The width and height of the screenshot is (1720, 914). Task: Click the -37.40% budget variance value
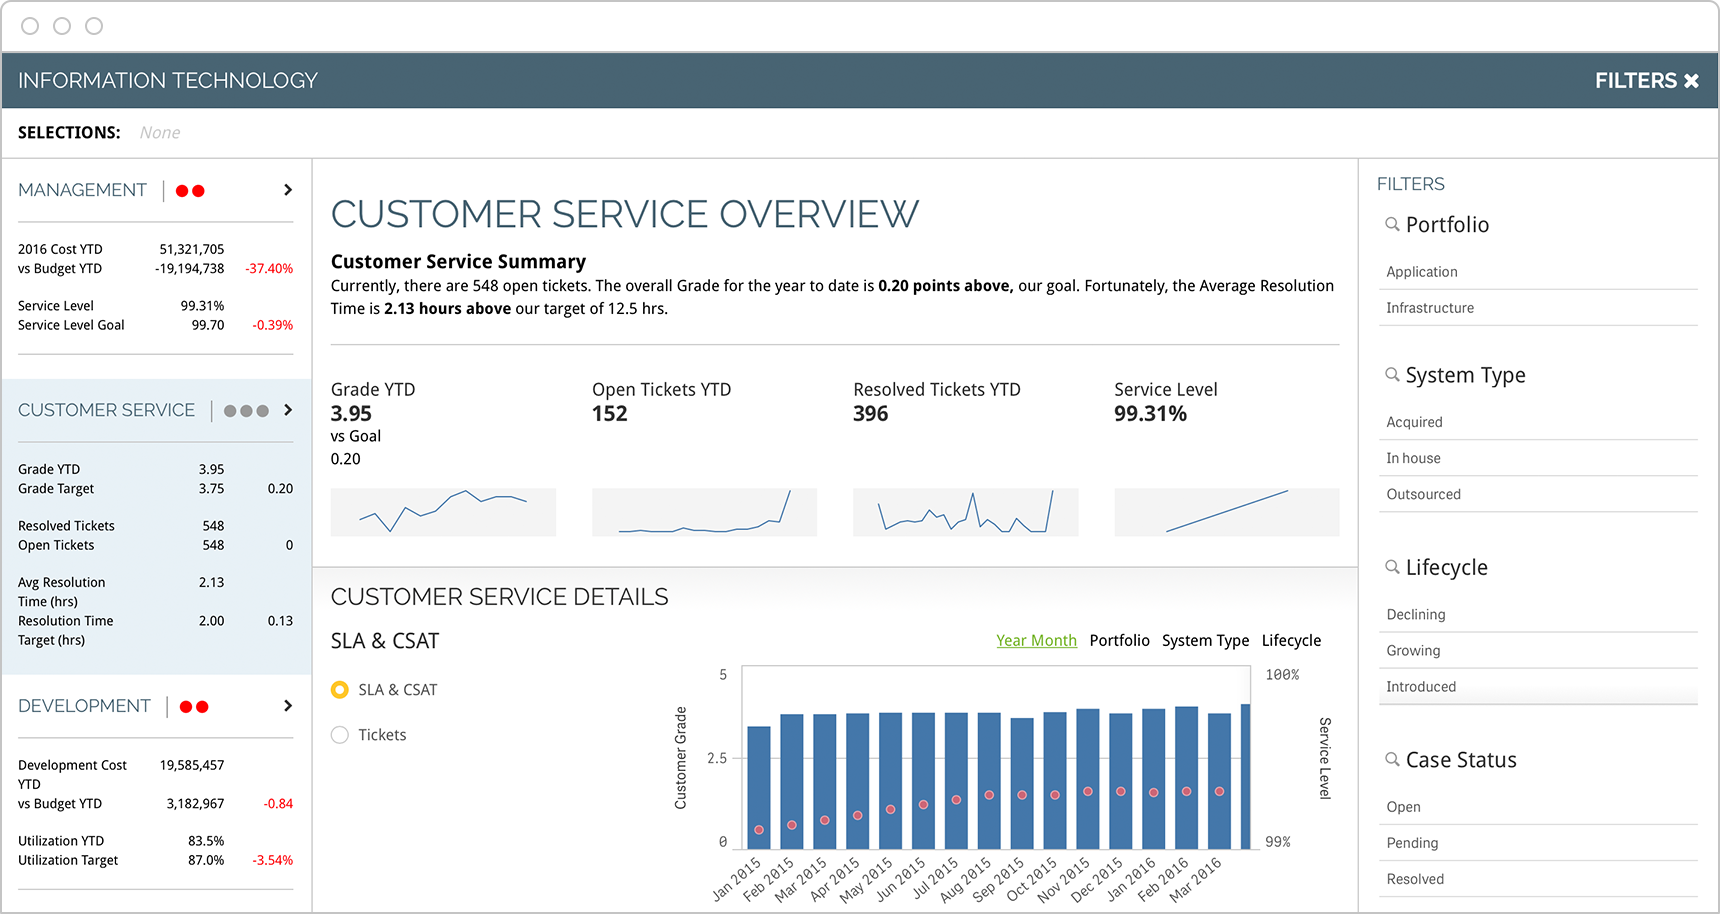270,269
